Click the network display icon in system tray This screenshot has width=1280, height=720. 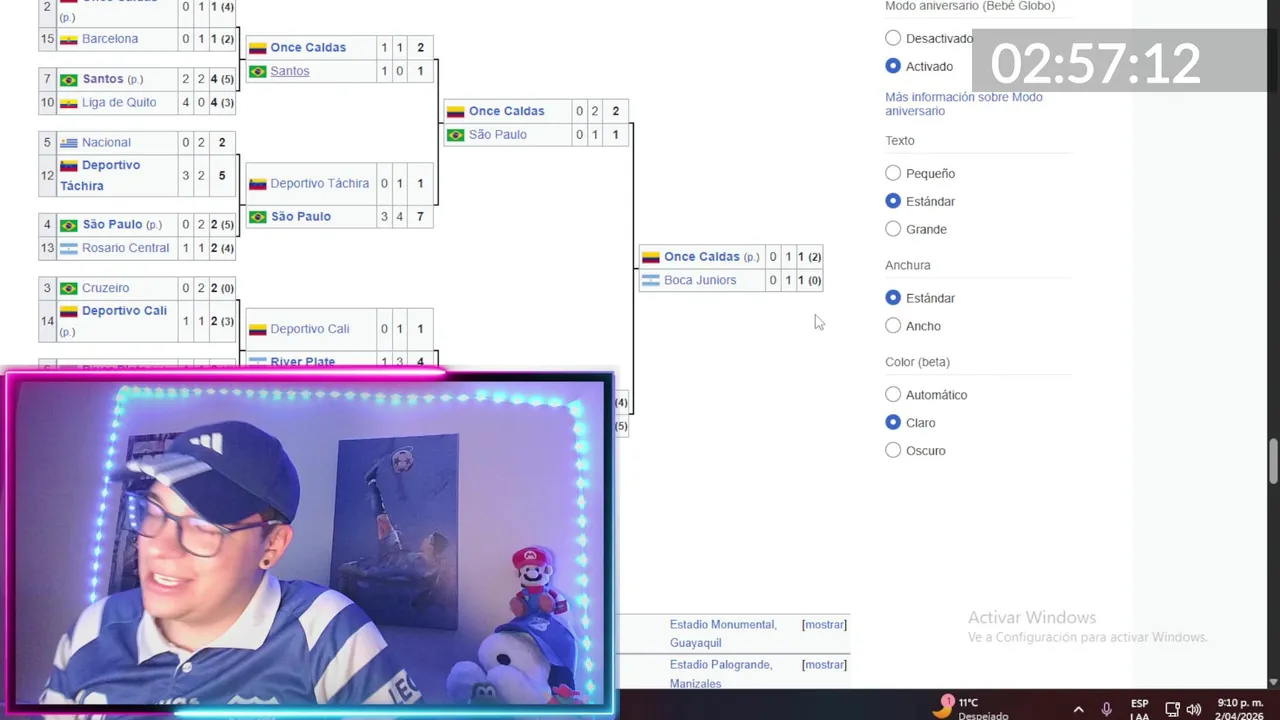[x=1172, y=709]
